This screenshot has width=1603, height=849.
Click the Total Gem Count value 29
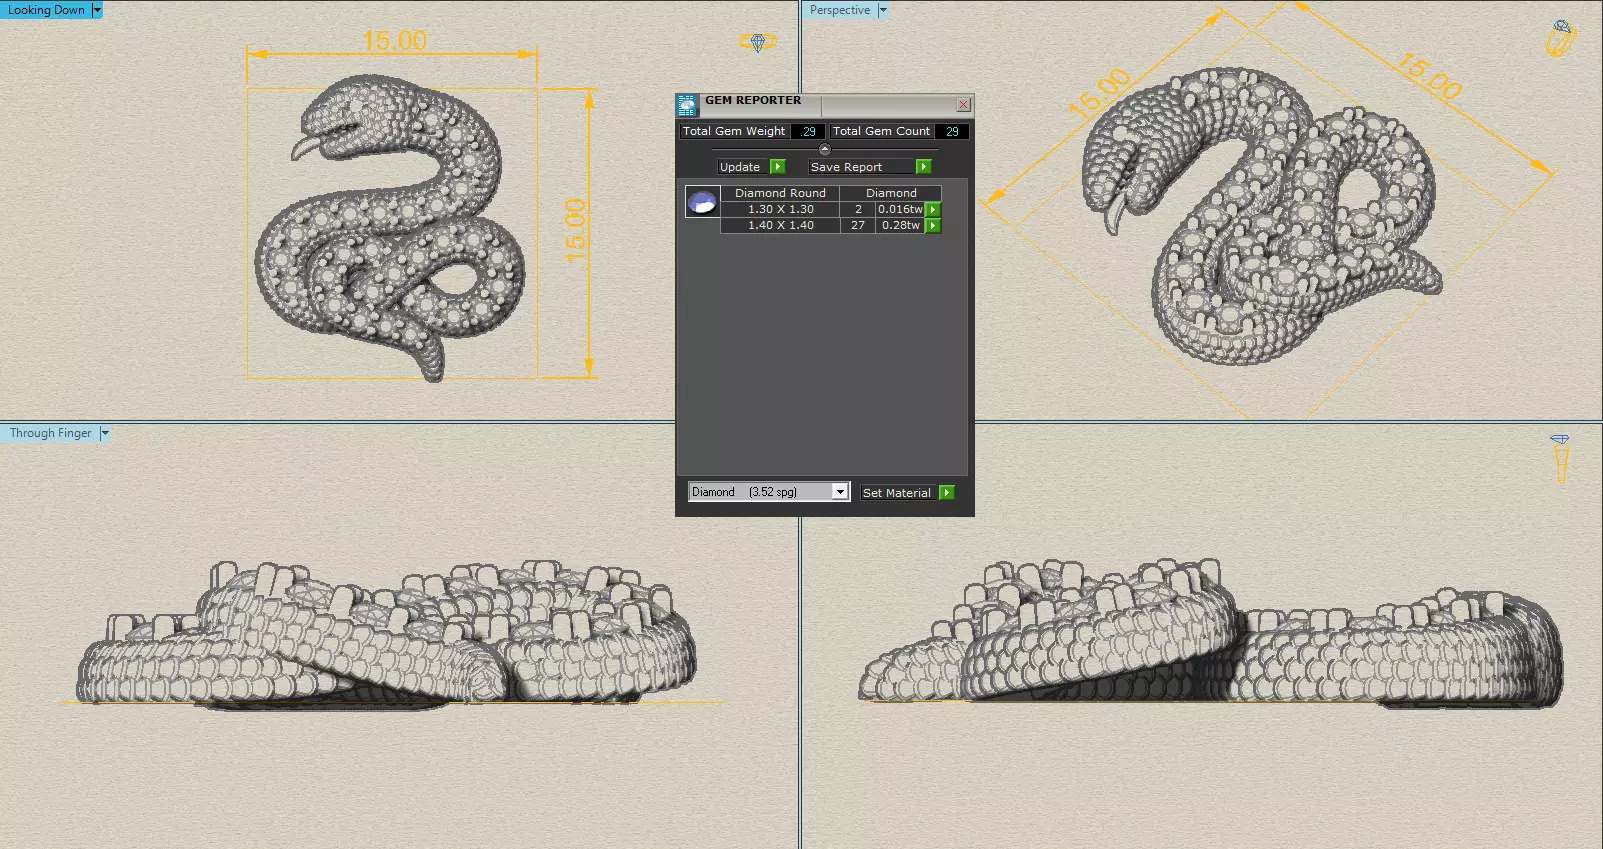[952, 131]
